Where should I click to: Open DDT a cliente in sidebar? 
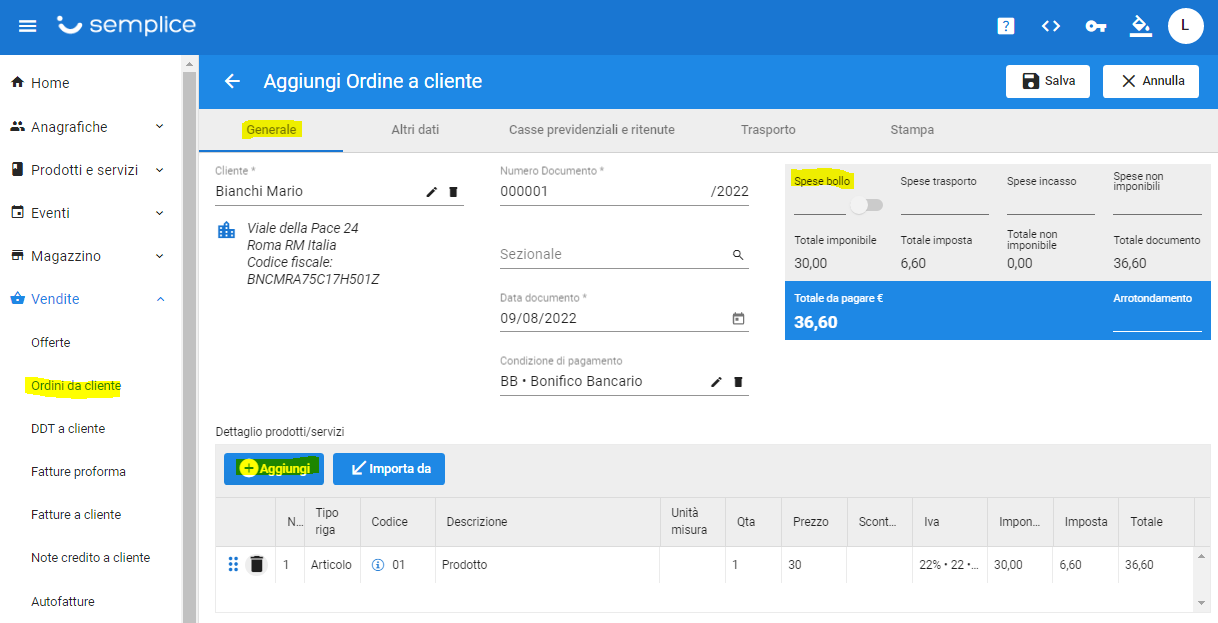coord(68,429)
